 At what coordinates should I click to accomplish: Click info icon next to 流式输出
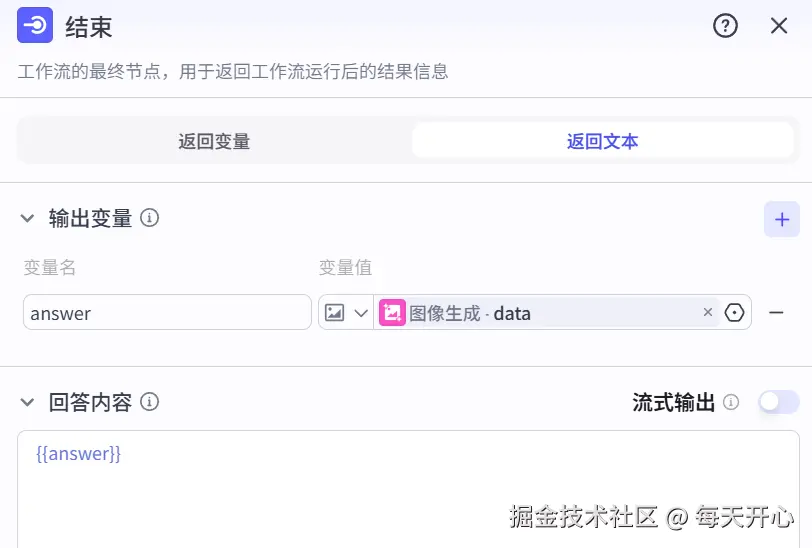point(731,402)
